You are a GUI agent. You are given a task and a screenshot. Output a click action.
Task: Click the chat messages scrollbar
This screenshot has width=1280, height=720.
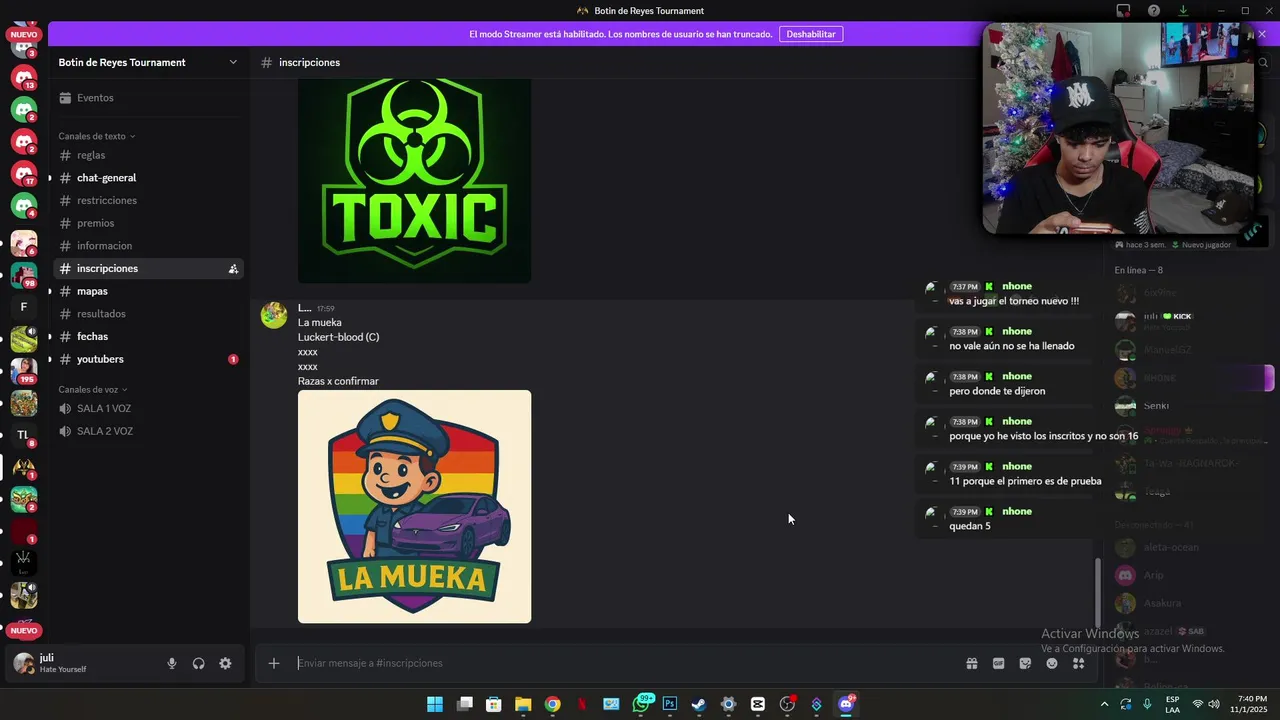1097,592
